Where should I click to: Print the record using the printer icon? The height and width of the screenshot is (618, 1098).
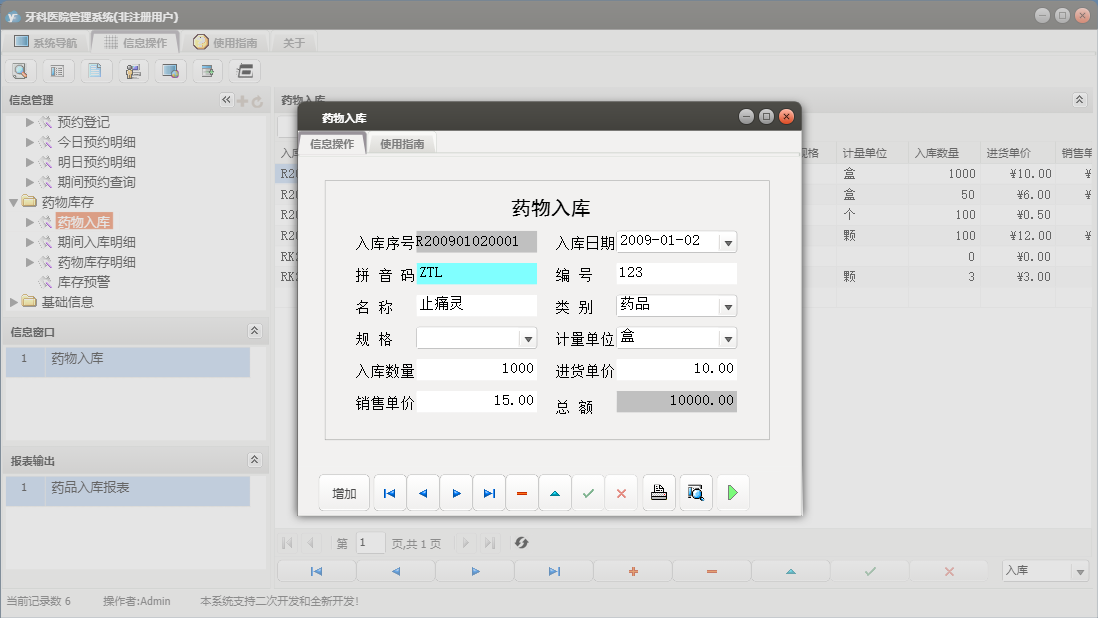pyautogui.click(x=658, y=492)
